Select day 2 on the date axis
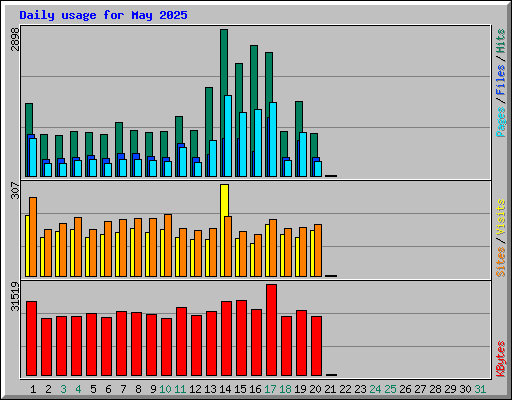Viewport: 512px width, 400px height. (48, 389)
